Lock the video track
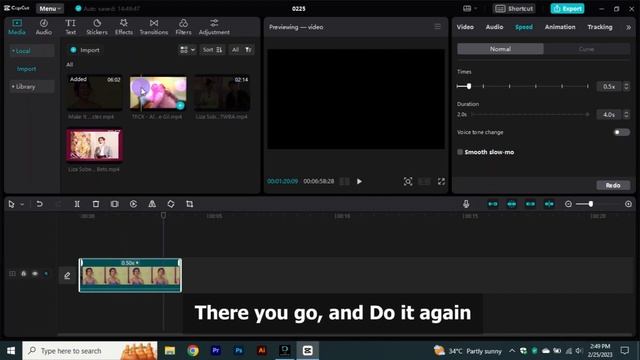The width and height of the screenshot is (640, 360). point(24,273)
